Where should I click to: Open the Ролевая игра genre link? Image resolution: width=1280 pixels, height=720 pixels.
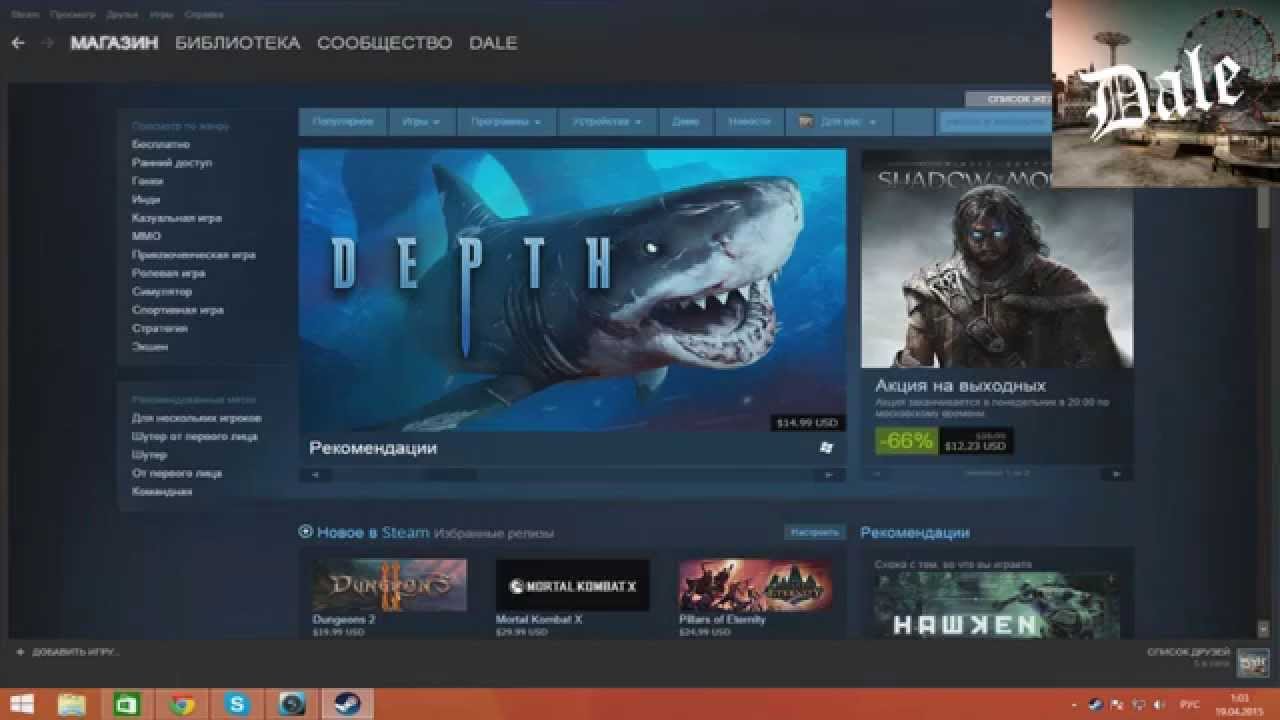pyautogui.click(x=168, y=273)
